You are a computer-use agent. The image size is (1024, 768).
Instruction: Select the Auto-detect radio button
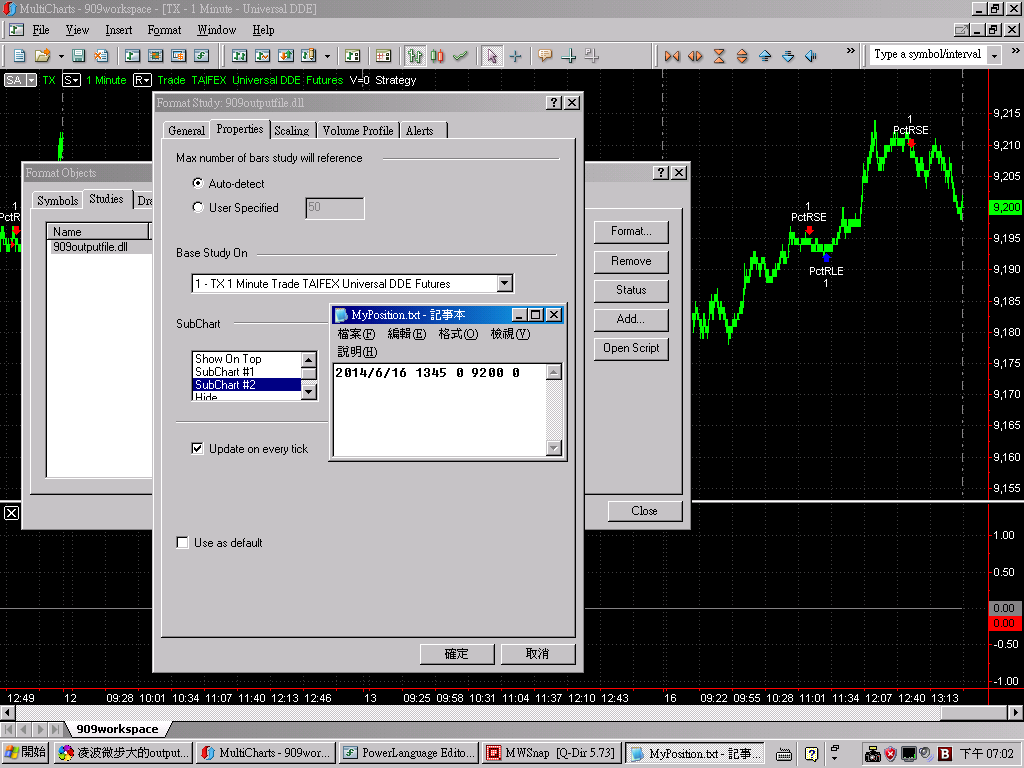point(198,183)
